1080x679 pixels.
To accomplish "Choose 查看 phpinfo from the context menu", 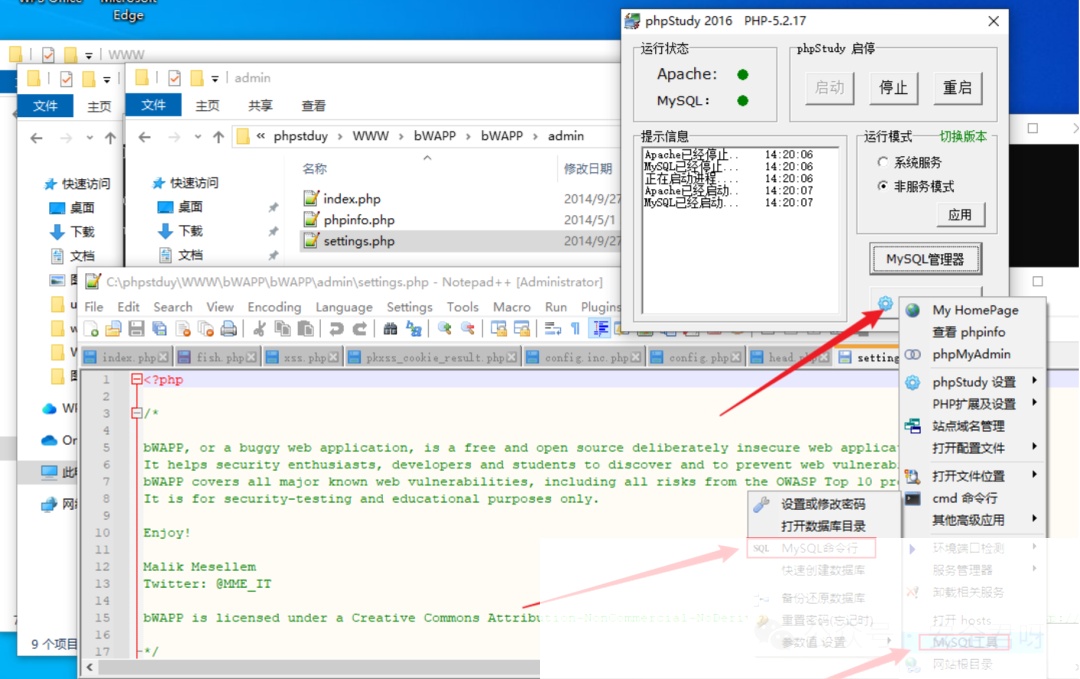I will coord(968,332).
